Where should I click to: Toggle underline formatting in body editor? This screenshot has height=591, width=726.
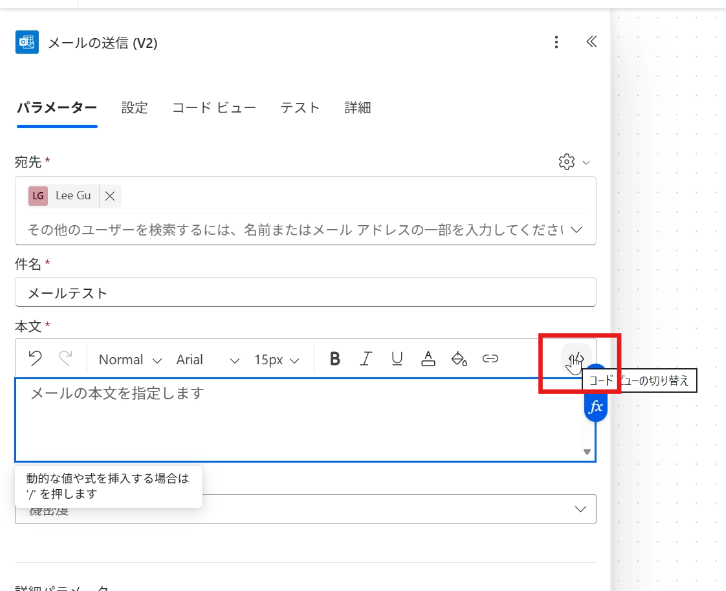397,359
